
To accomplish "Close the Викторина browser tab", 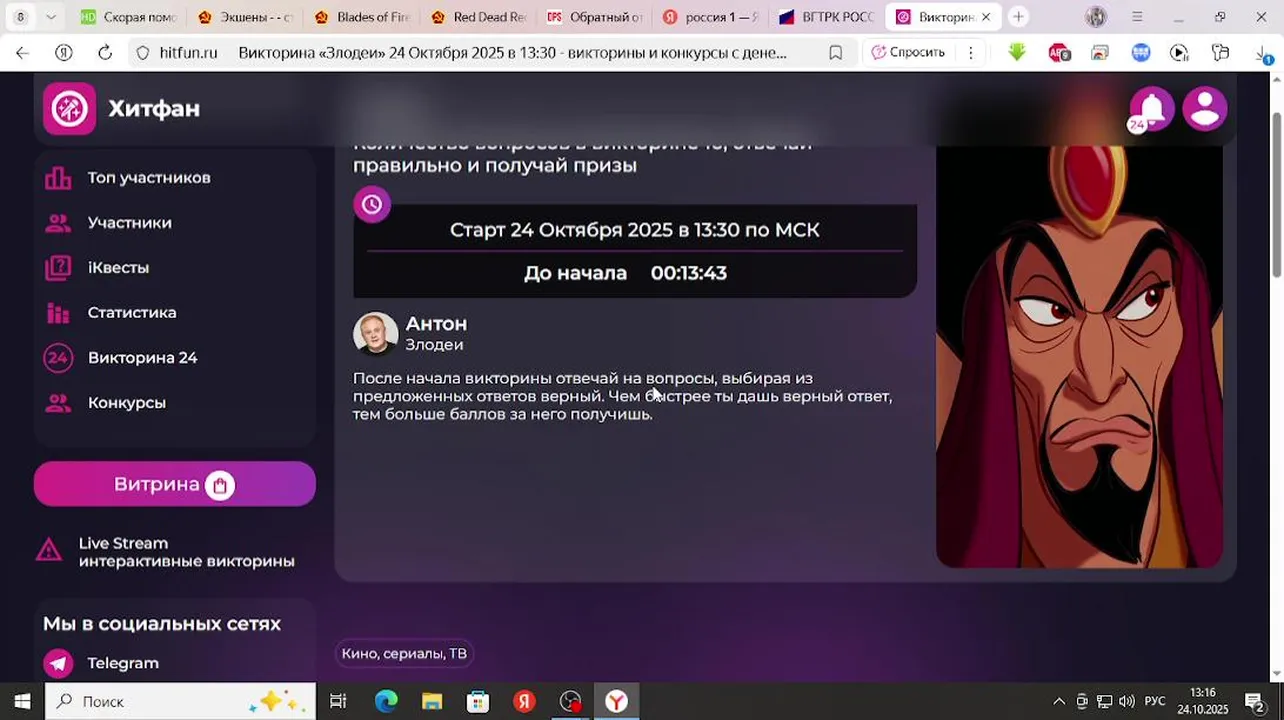I will pos(986,17).
